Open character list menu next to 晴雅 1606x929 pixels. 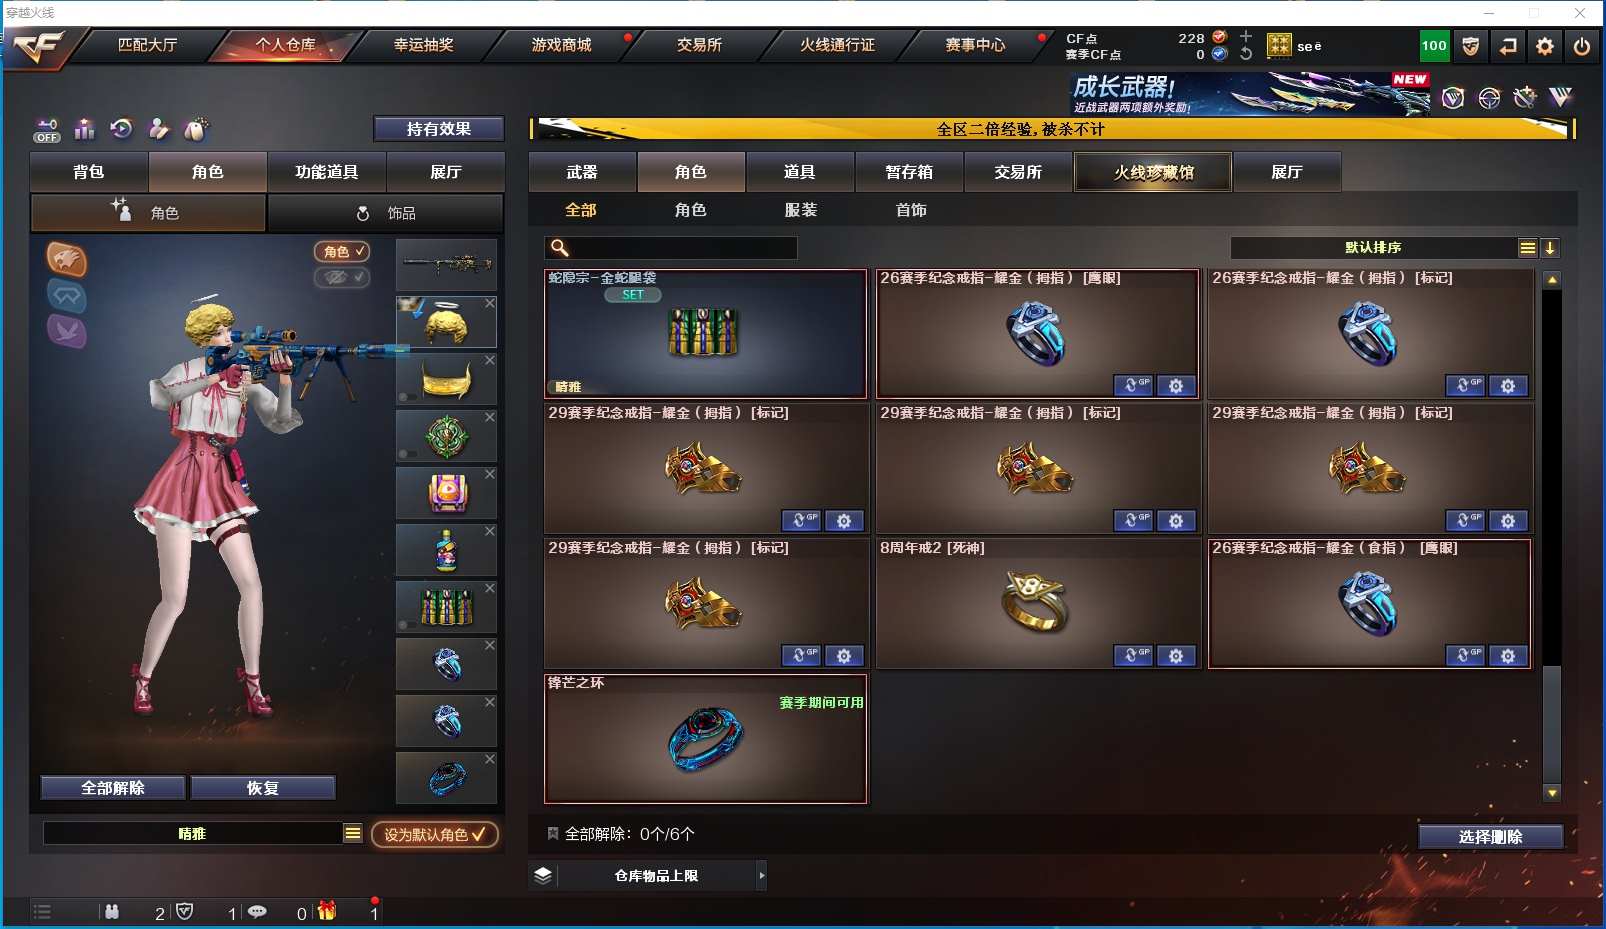click(353, 833)
